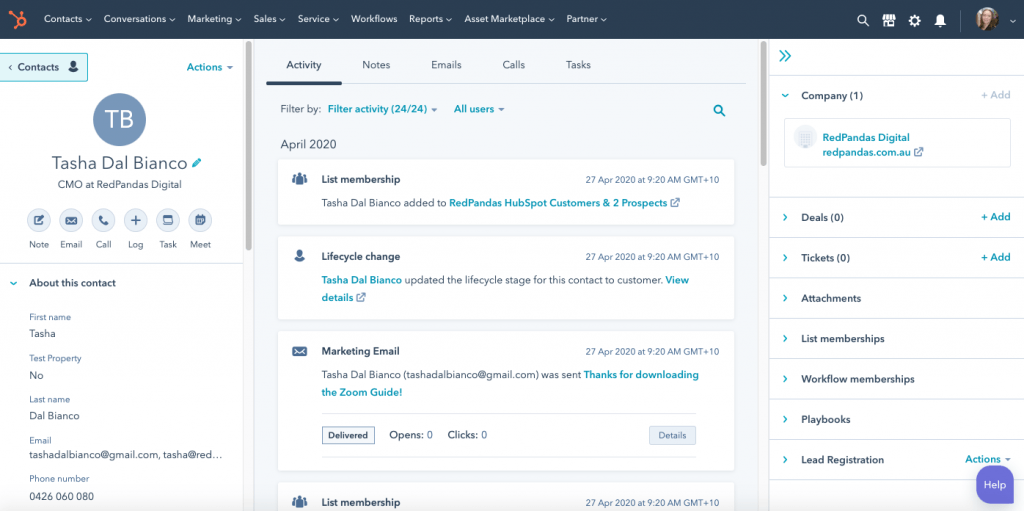
Task: Open the RedPandas Digital company link
Action: click(x=866, y=137)
